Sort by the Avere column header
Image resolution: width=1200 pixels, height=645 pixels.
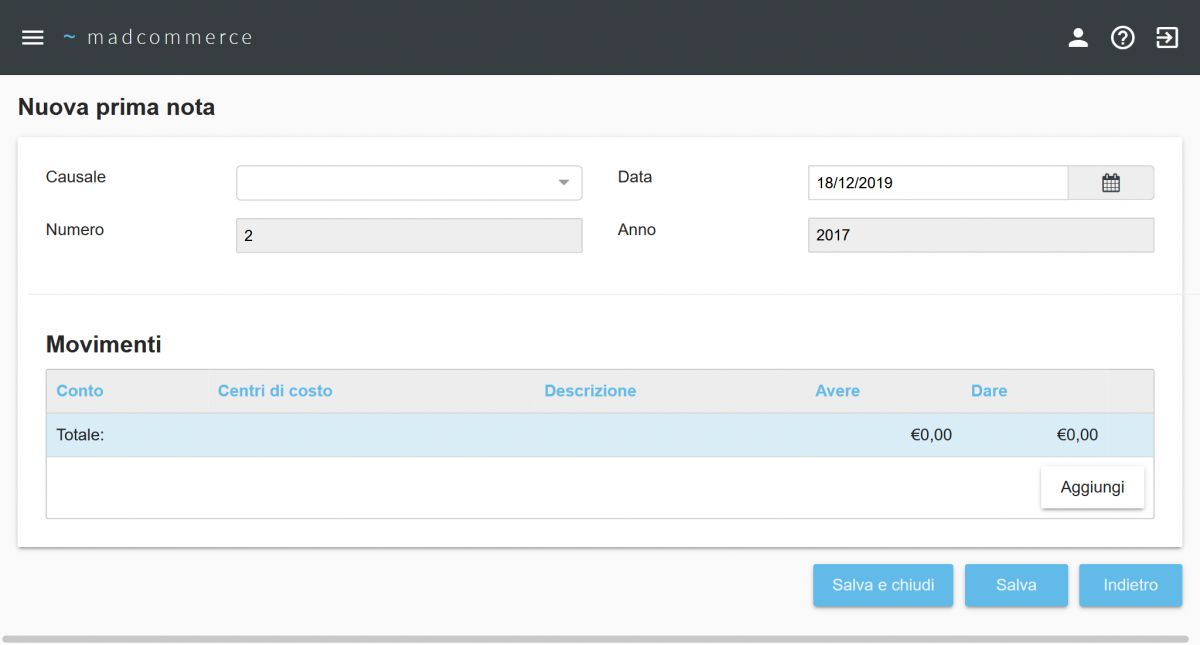(837, 391)
